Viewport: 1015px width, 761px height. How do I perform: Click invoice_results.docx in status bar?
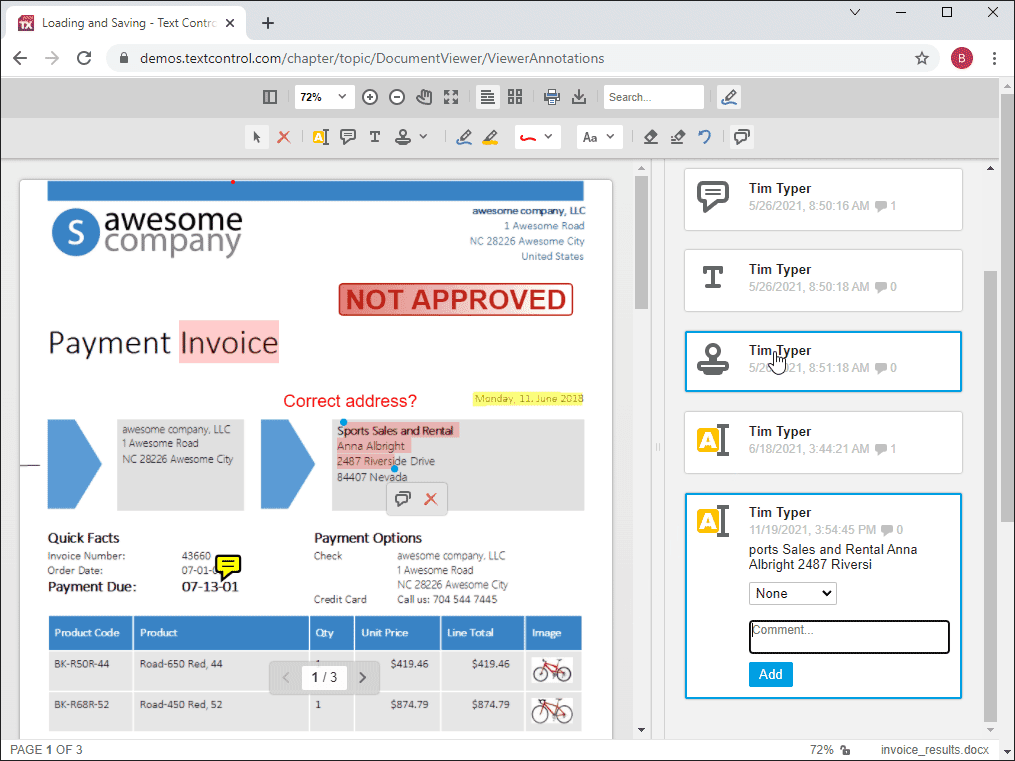(935, 750)
